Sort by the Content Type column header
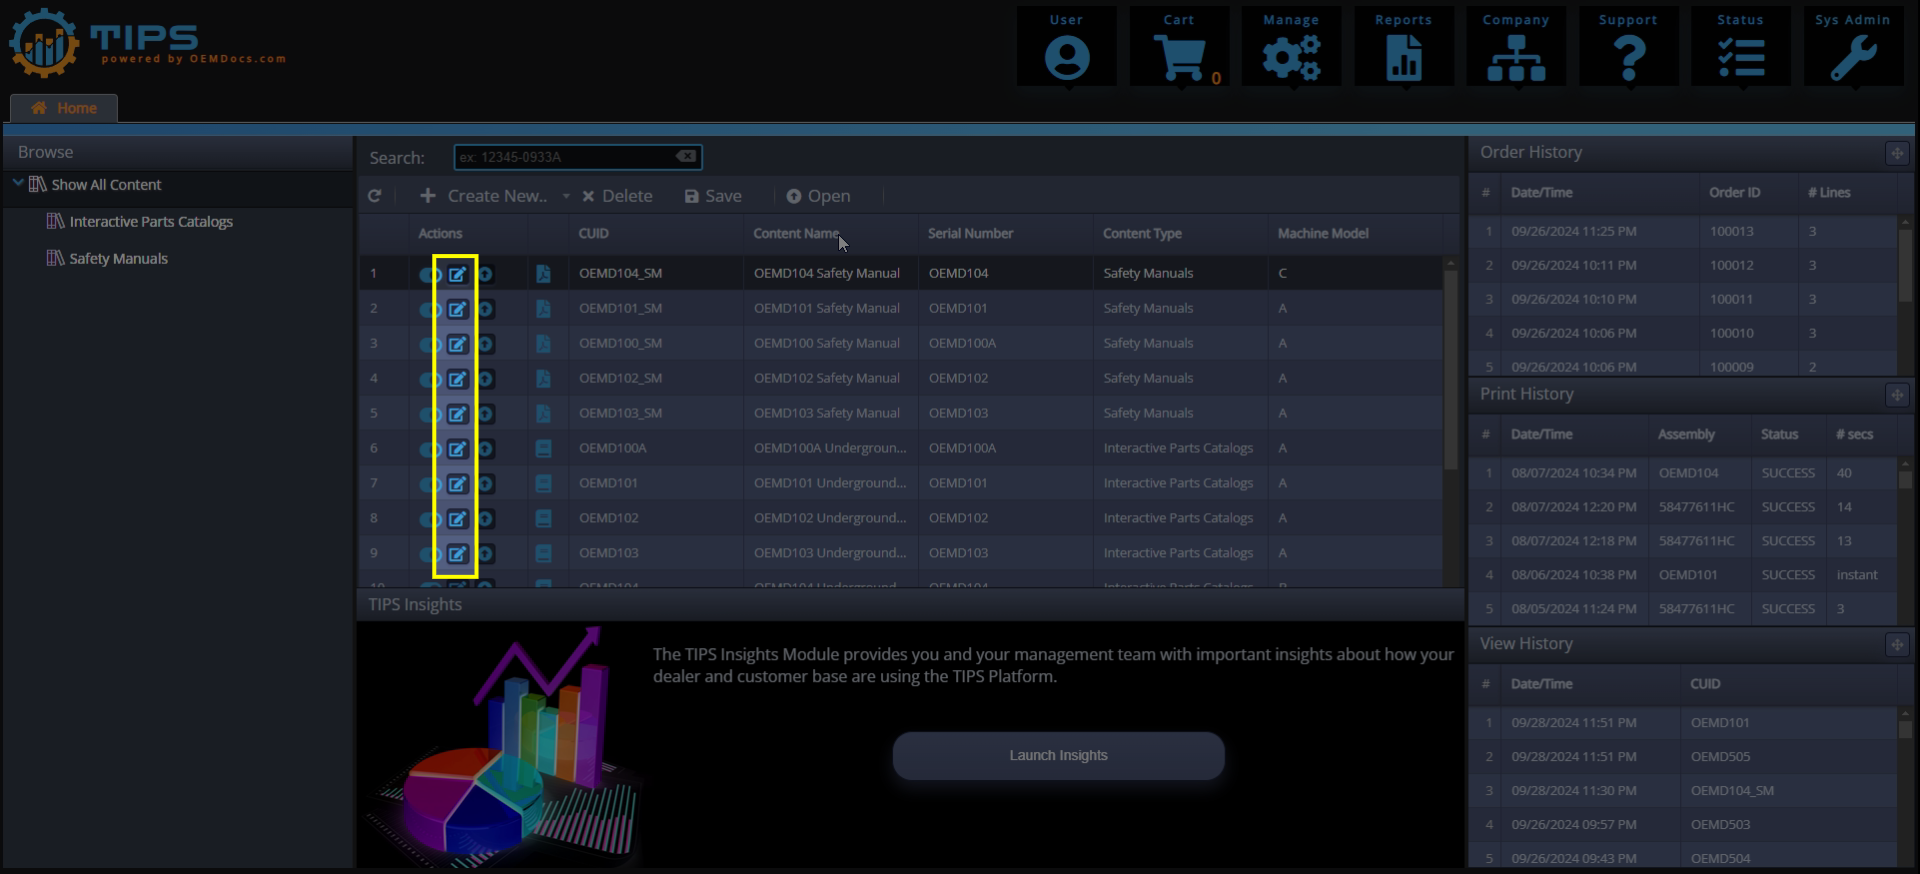The image size is (1920, 874). (1142, 233)
